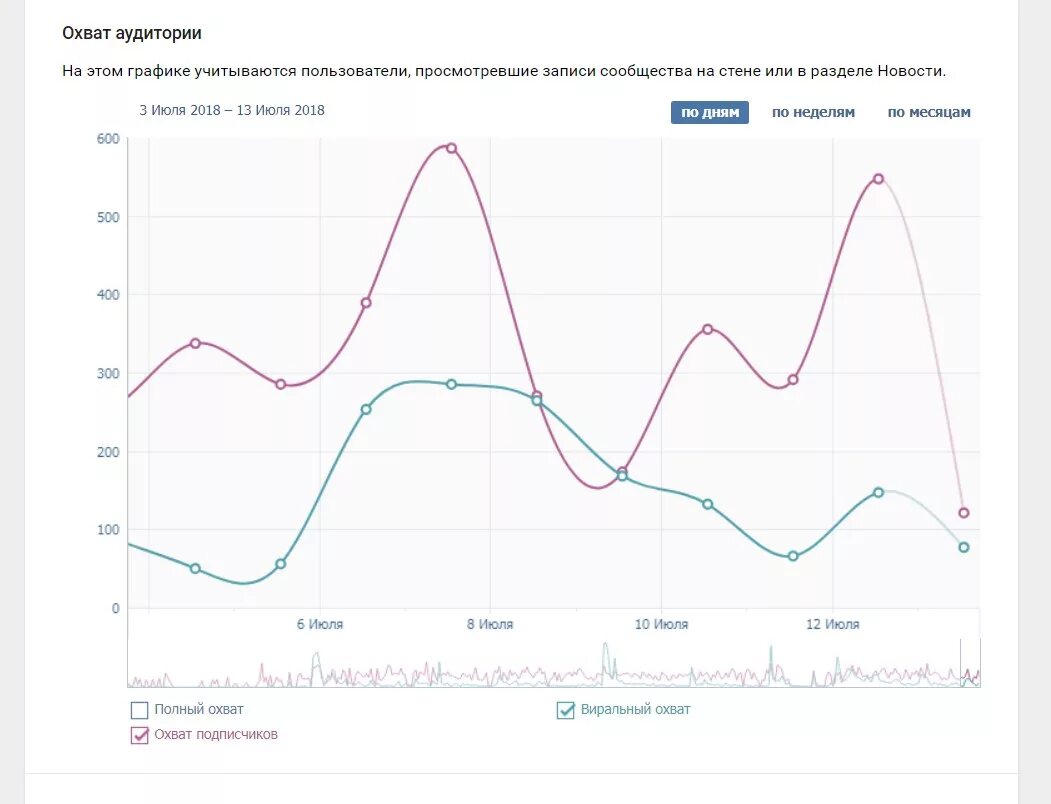1051x804 pixels.
Task: Click the pink peak point near 550
Action: (x=878, y=179)
